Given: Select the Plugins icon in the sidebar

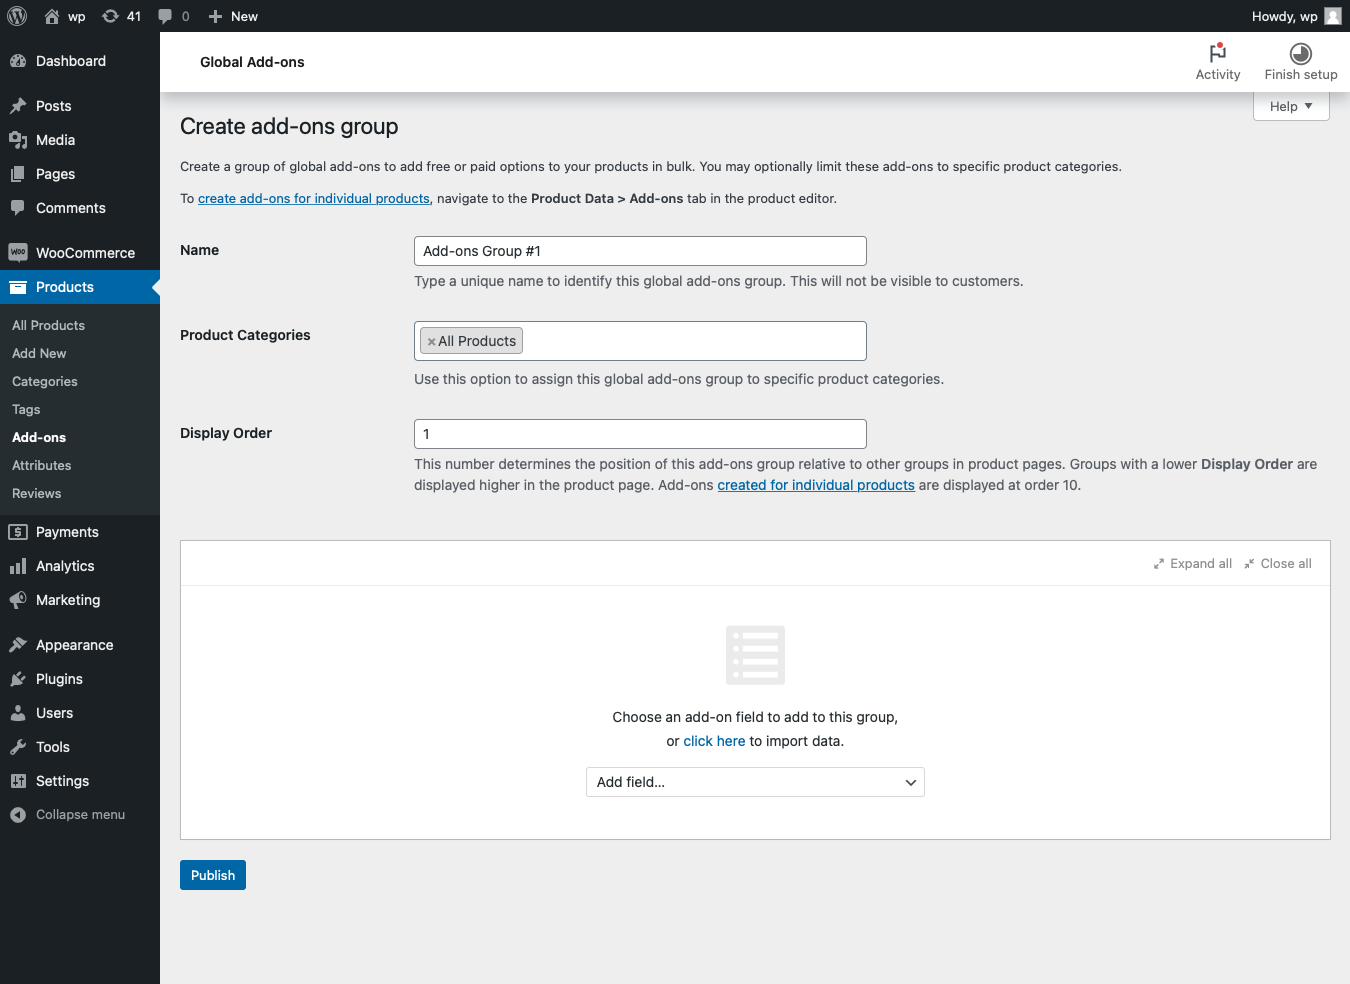Looking at the screenshot, I should (18, 679).
